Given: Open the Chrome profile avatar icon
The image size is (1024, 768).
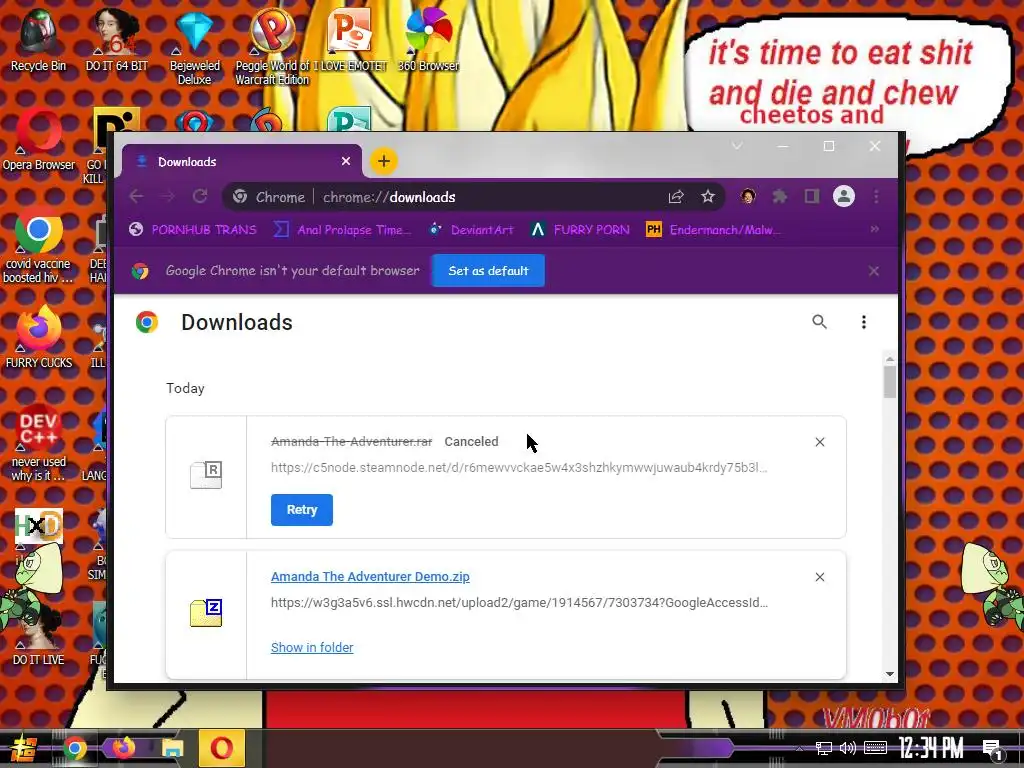Looking at the screenshot, I should tap(844, 197).
